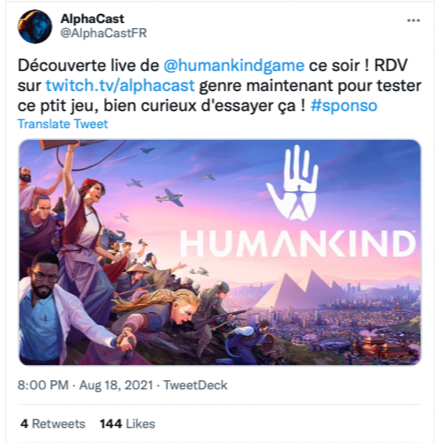435x443 pixels.
Task: Open the Humankind promotional image
Action: coord(220,252)
